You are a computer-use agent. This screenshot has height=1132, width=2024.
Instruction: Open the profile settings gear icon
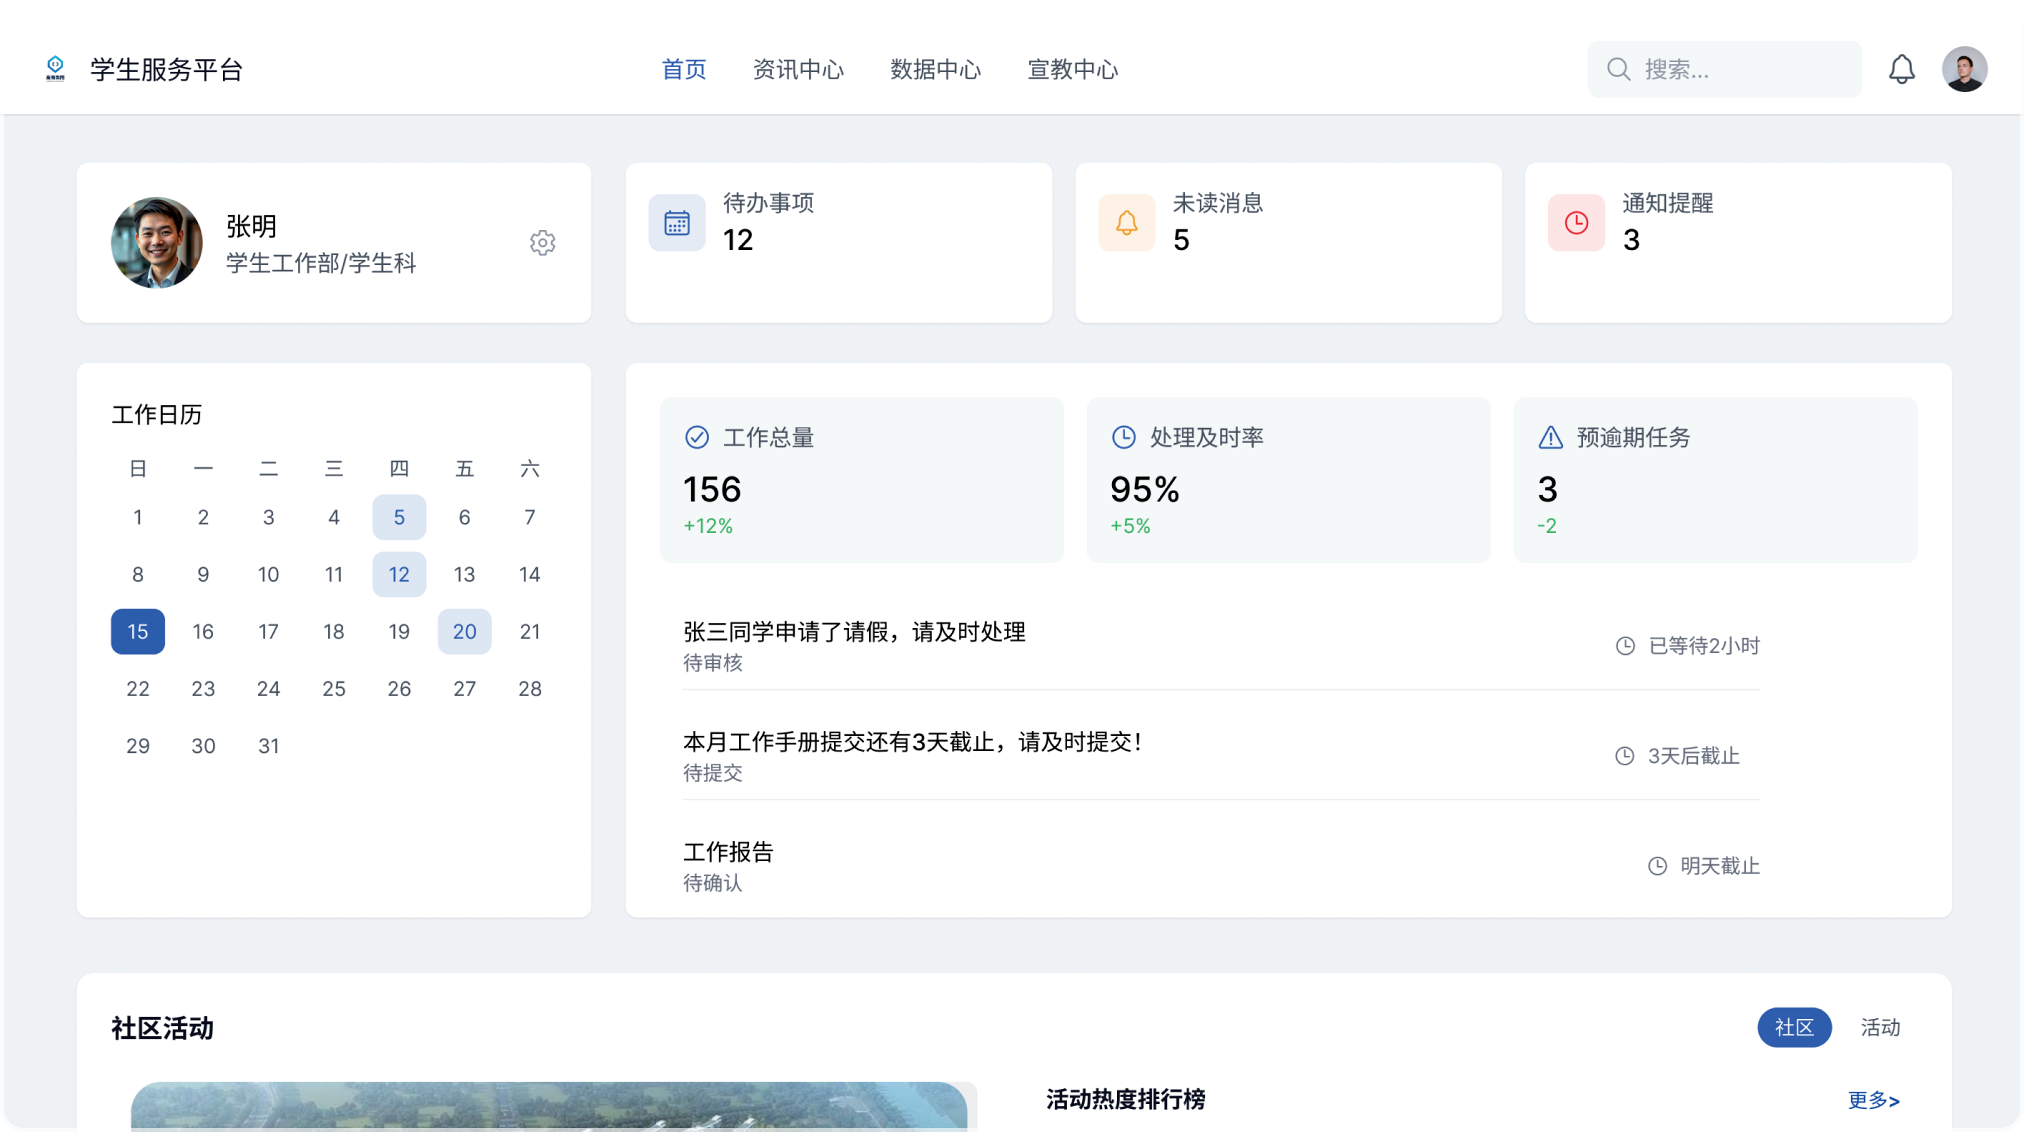[542, 243]
